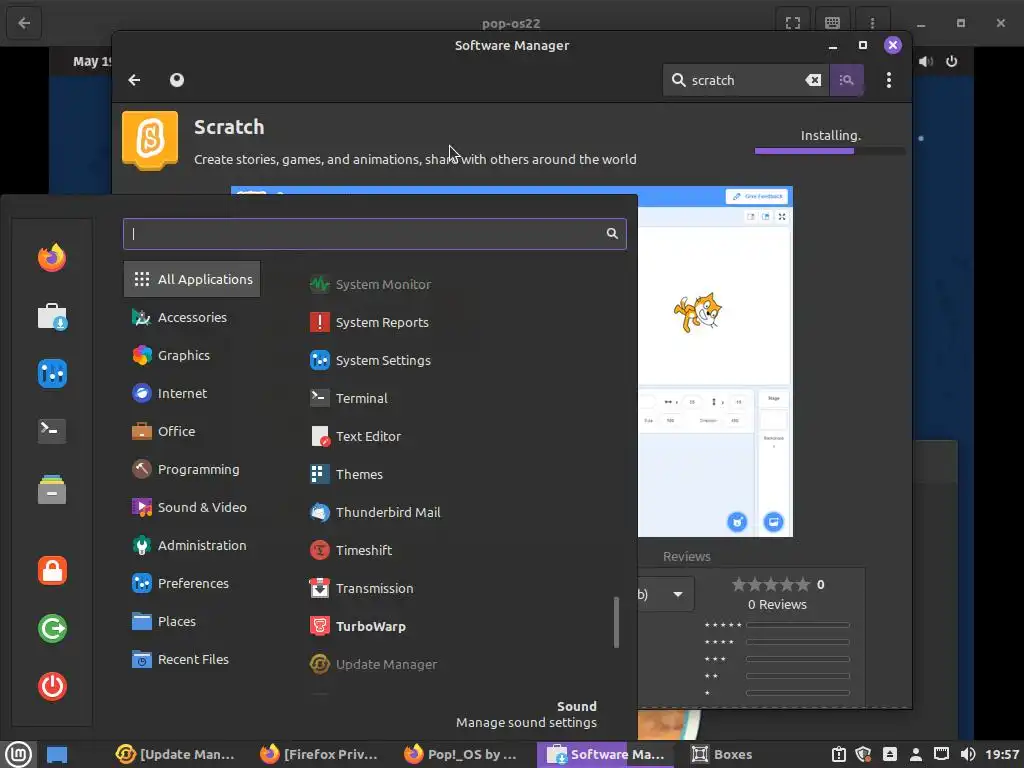Select the Graphics category
The width and height of the screenshot is (1024, 768).
click(192, 355)
